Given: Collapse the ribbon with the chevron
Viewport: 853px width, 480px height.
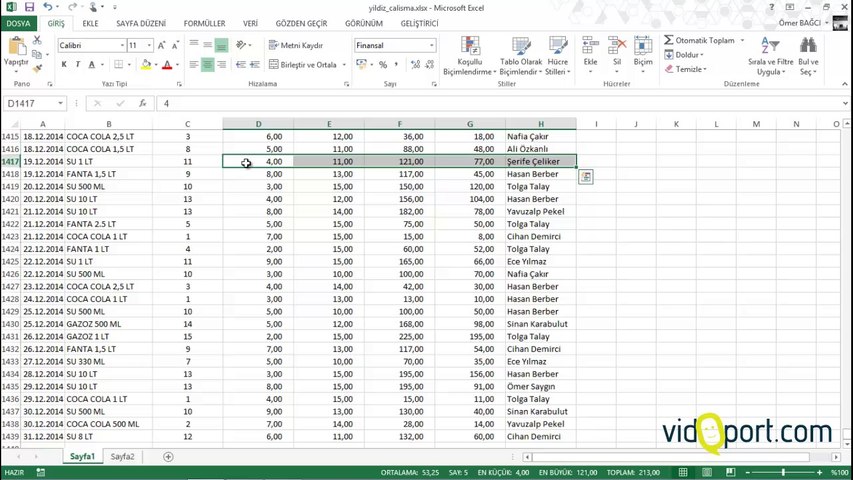Looking at the screenshot, I should click(x=844, y=84).
